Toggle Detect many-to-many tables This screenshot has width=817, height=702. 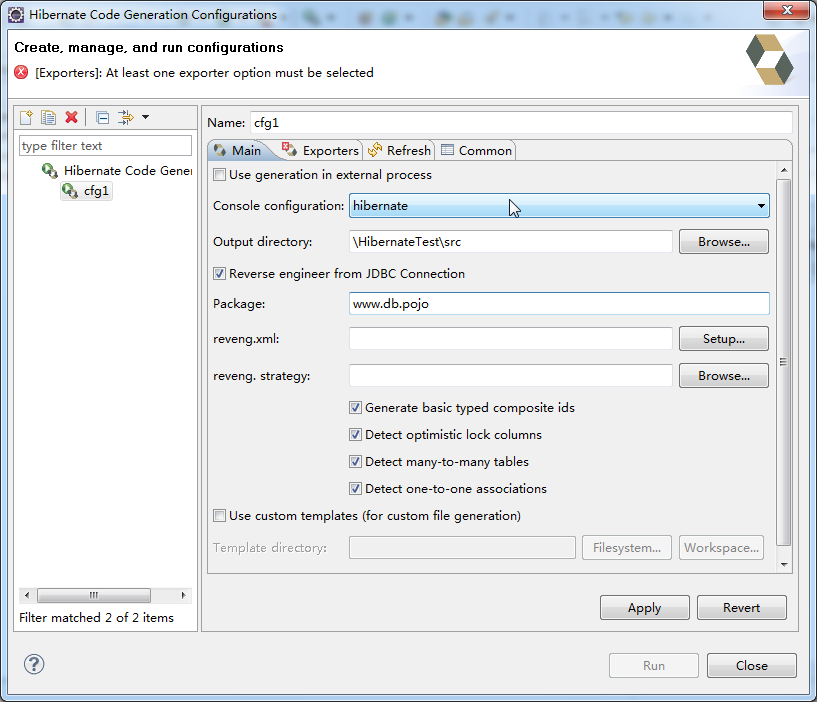(355, 462)
